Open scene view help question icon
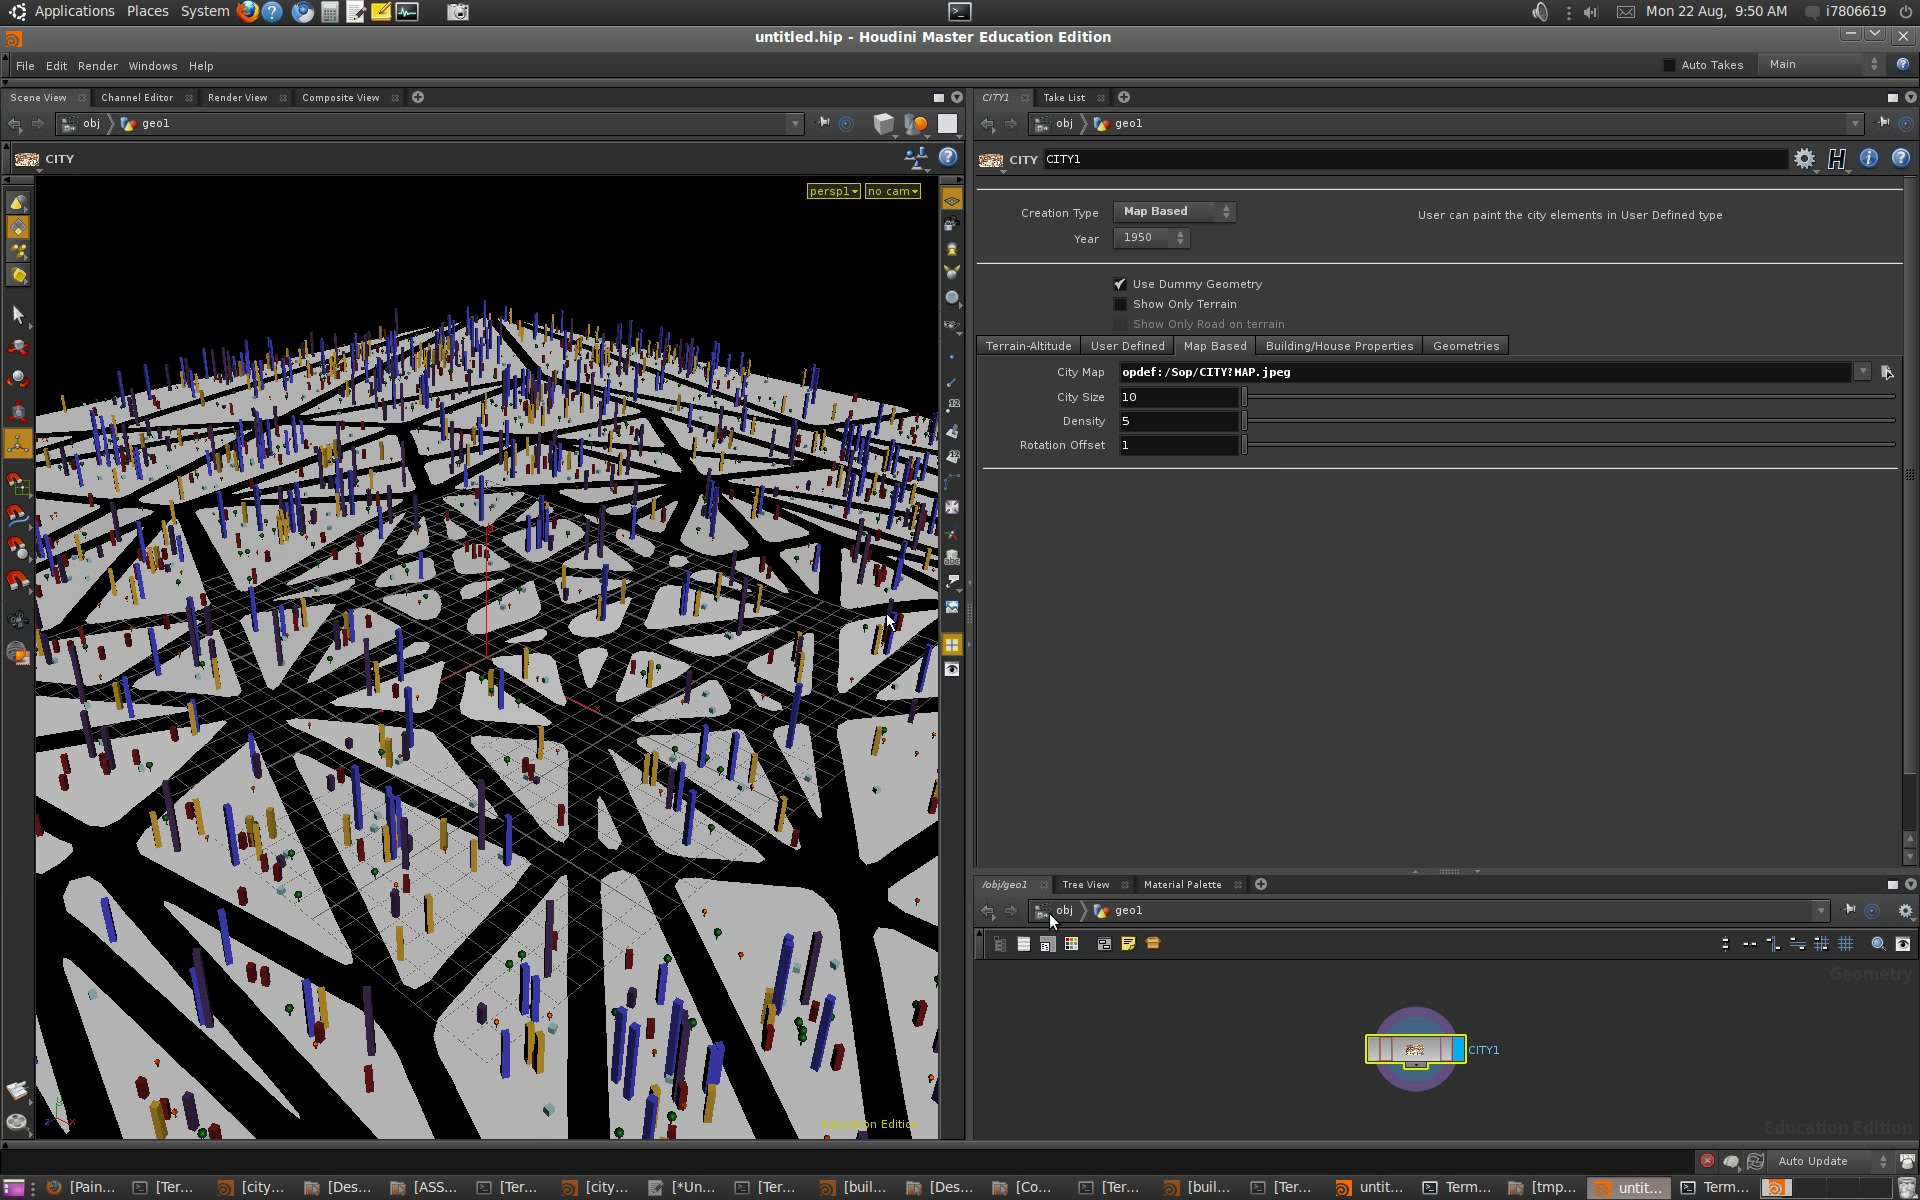 948,158
